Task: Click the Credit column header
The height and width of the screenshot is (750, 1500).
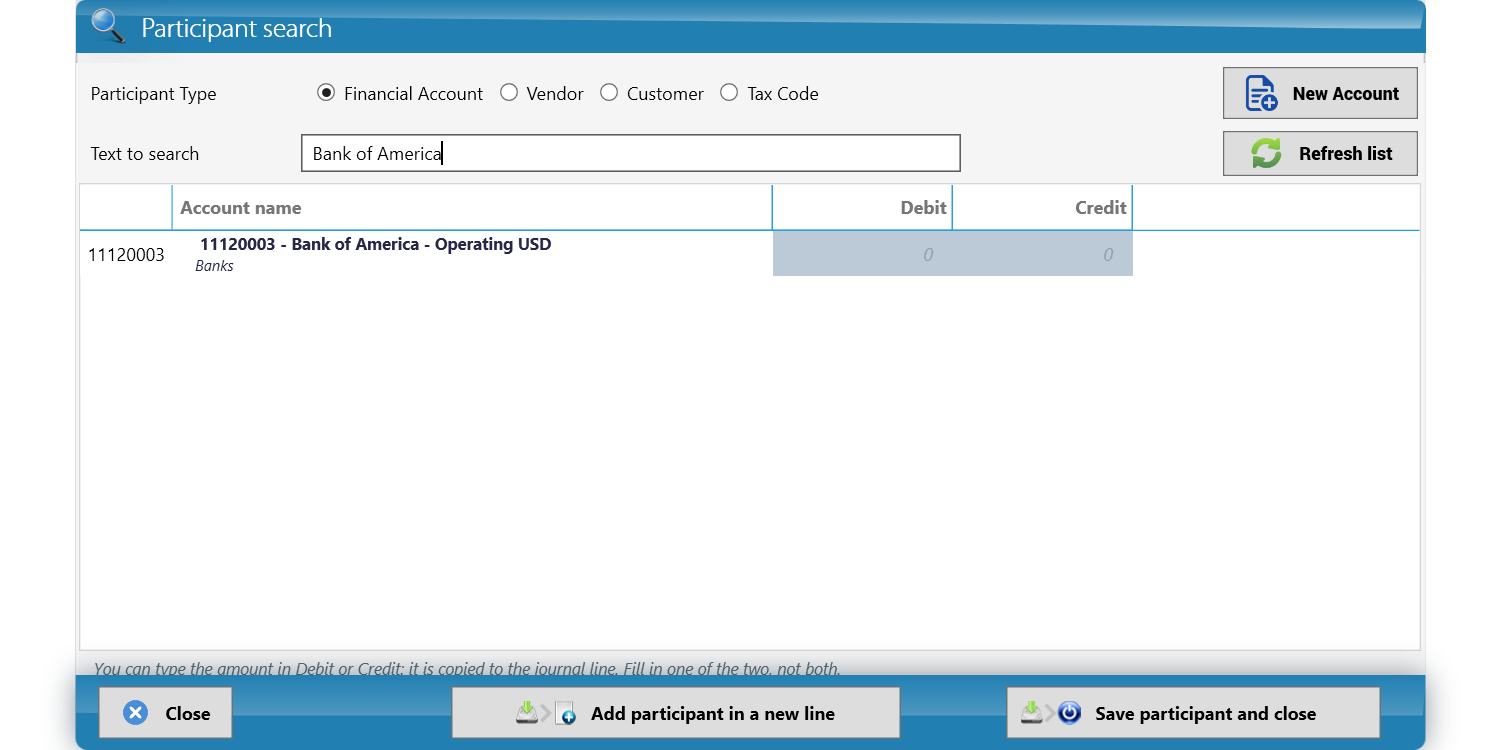Action: [x=1043, y=208]
